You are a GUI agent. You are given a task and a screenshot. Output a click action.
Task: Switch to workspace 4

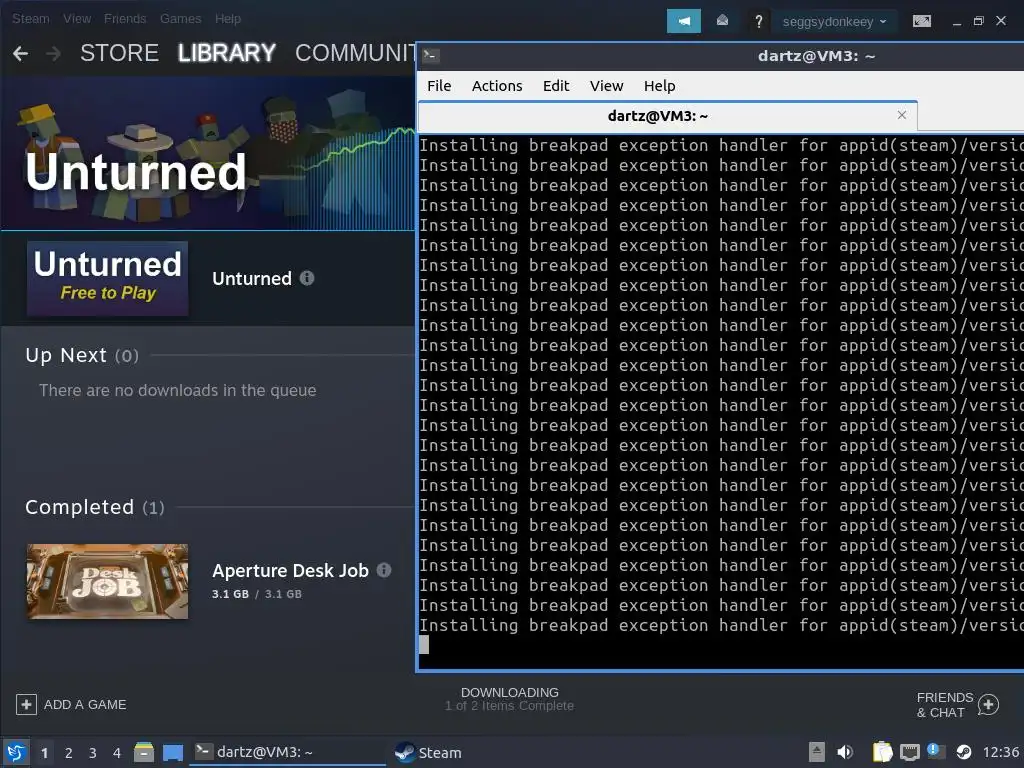(117, 753)
